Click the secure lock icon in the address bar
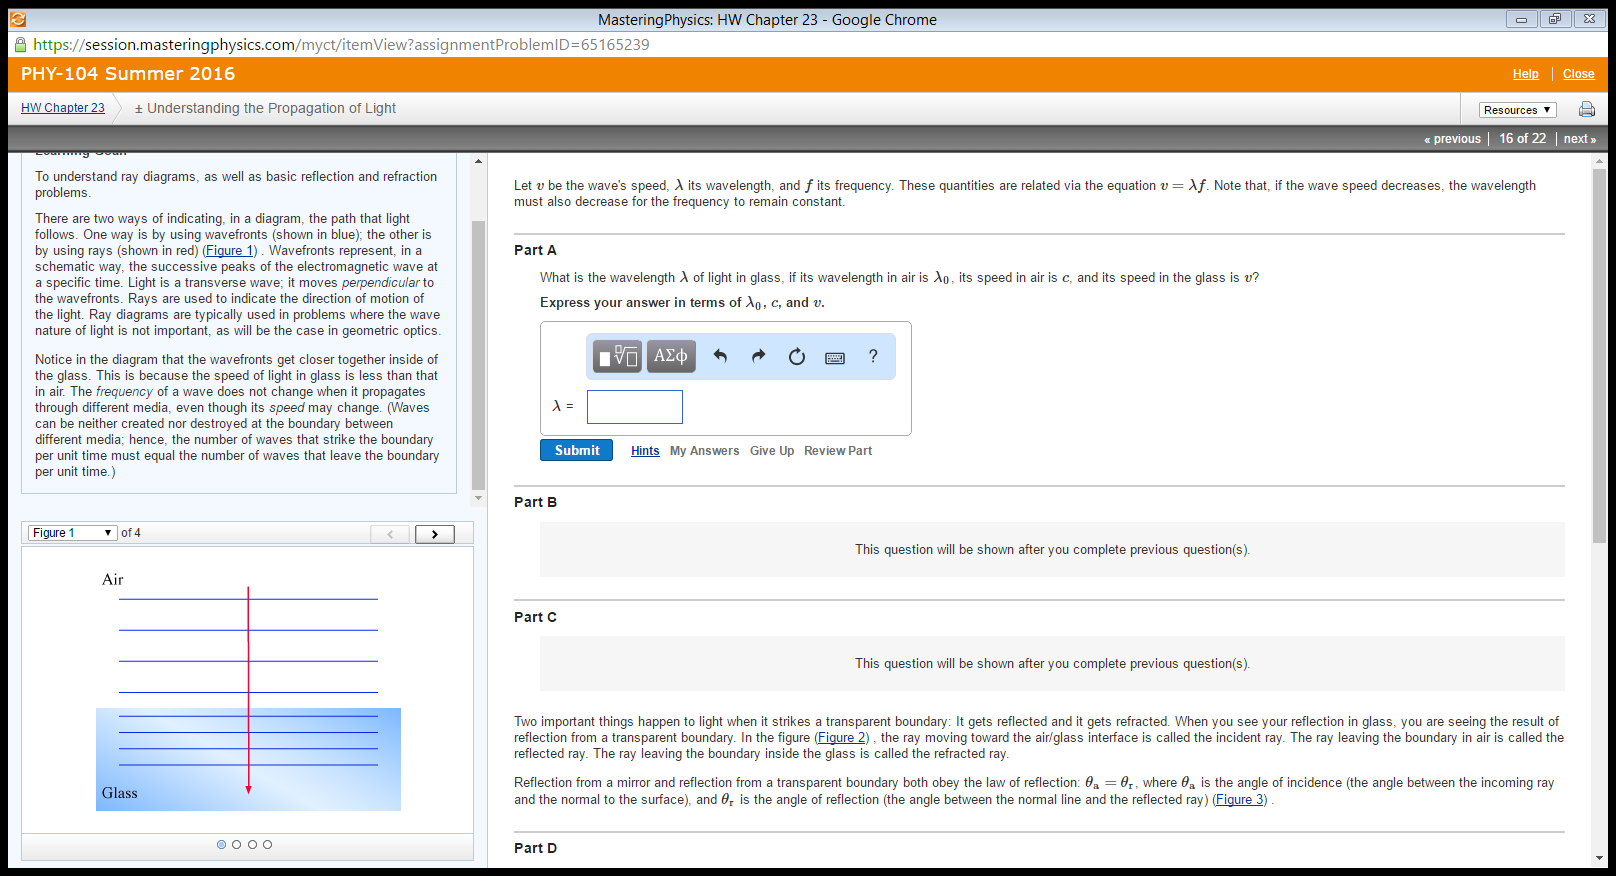The width and height of the screenshot is (1616, 876). pyautogui.click(x=20, y=44)
